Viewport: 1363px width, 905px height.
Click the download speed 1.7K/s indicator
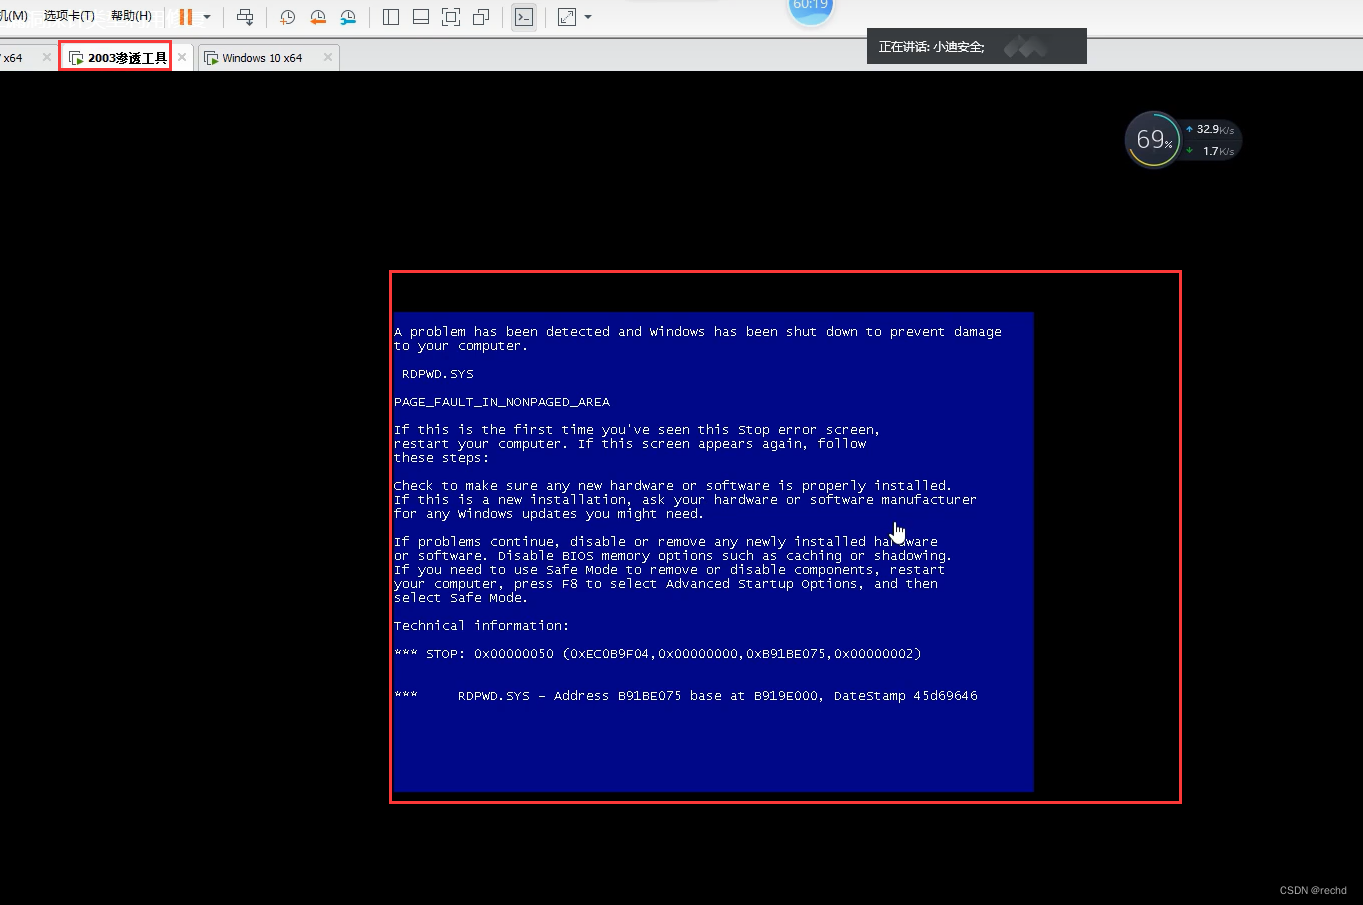point(1210,151)
